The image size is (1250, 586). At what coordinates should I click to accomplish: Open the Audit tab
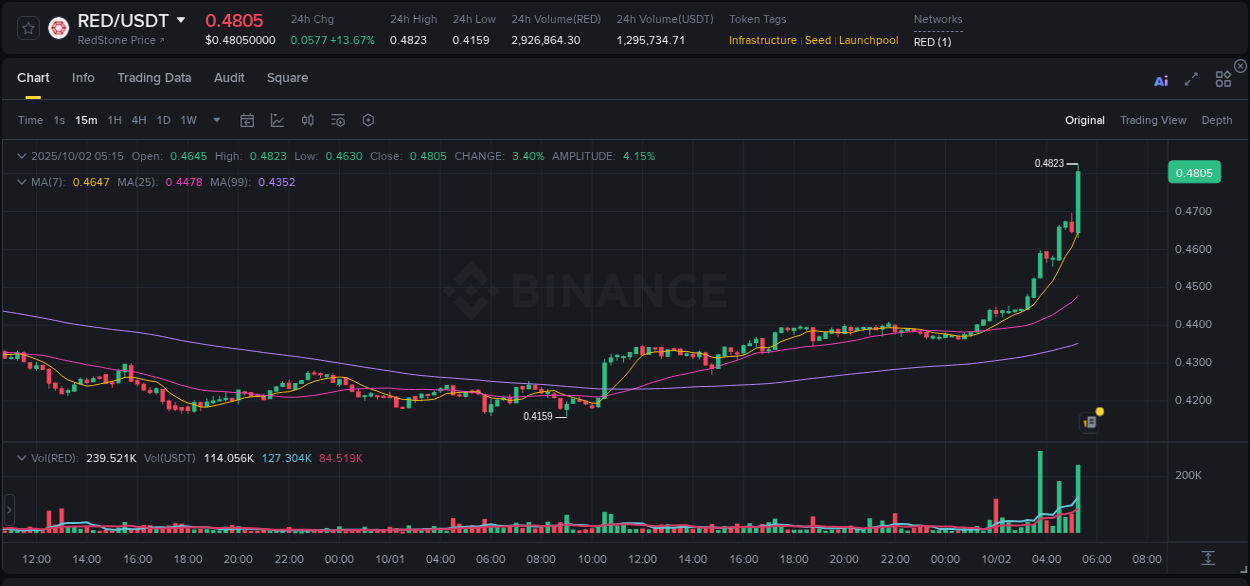pos(229,77)
